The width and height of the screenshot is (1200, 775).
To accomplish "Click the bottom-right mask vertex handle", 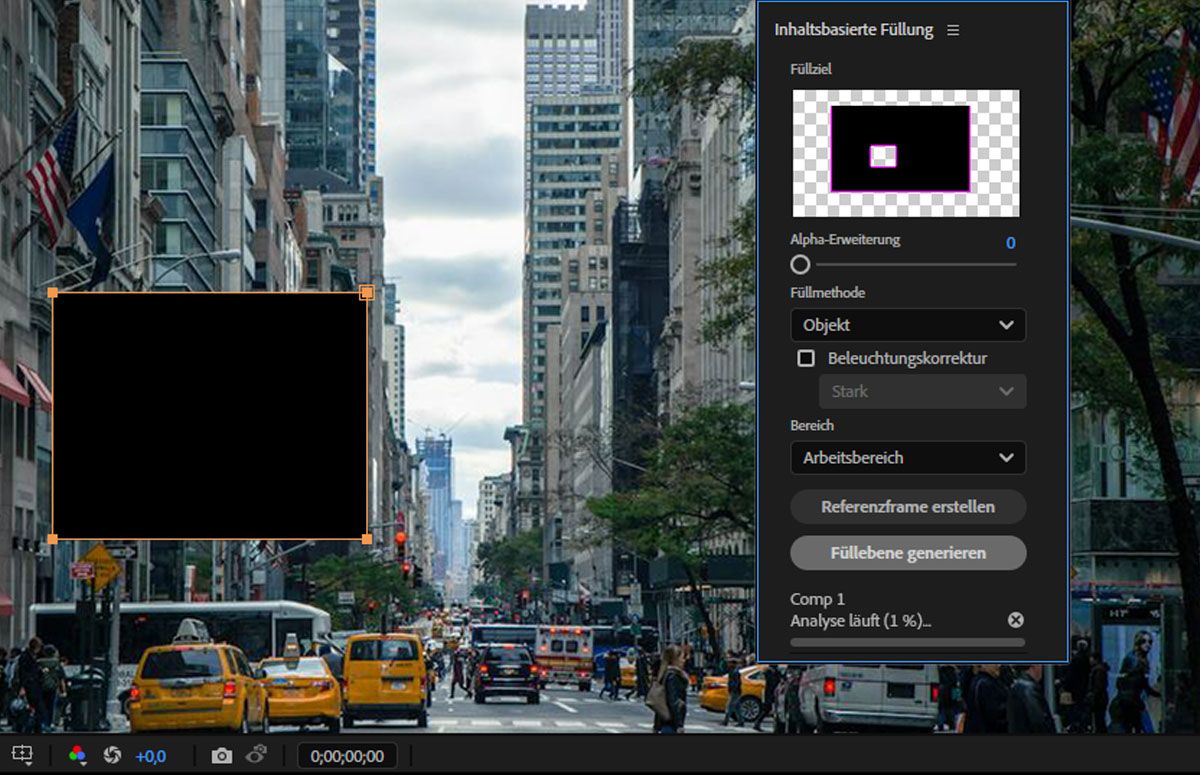I will point(367,539).
